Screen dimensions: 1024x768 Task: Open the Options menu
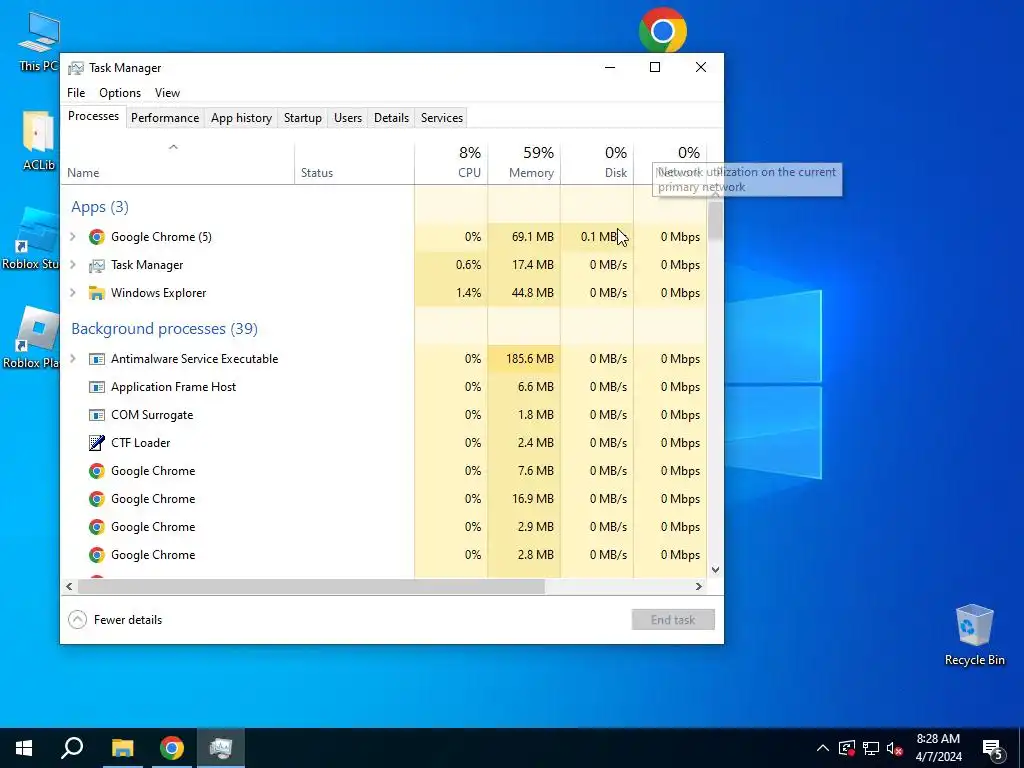pyautogui.click(x=120, y=93)
